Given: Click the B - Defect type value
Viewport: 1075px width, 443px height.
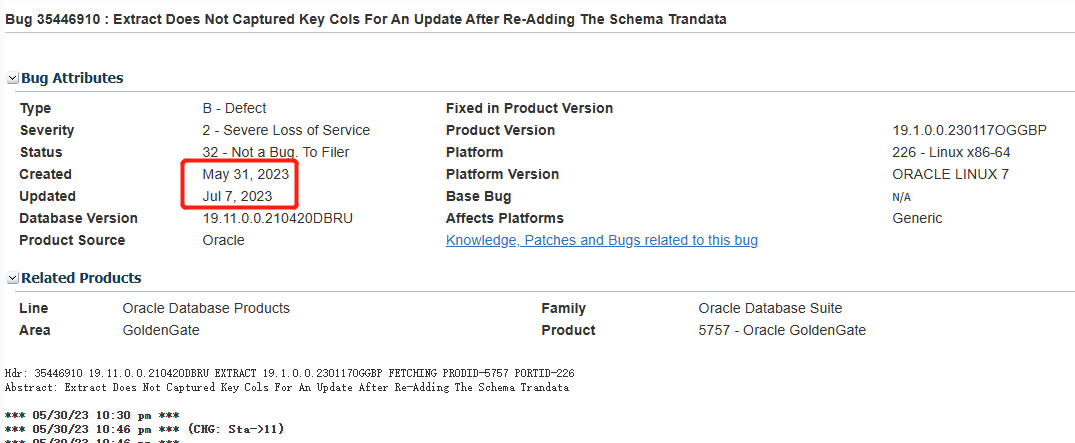Looking at the screenshot, I should click(234, 108).
